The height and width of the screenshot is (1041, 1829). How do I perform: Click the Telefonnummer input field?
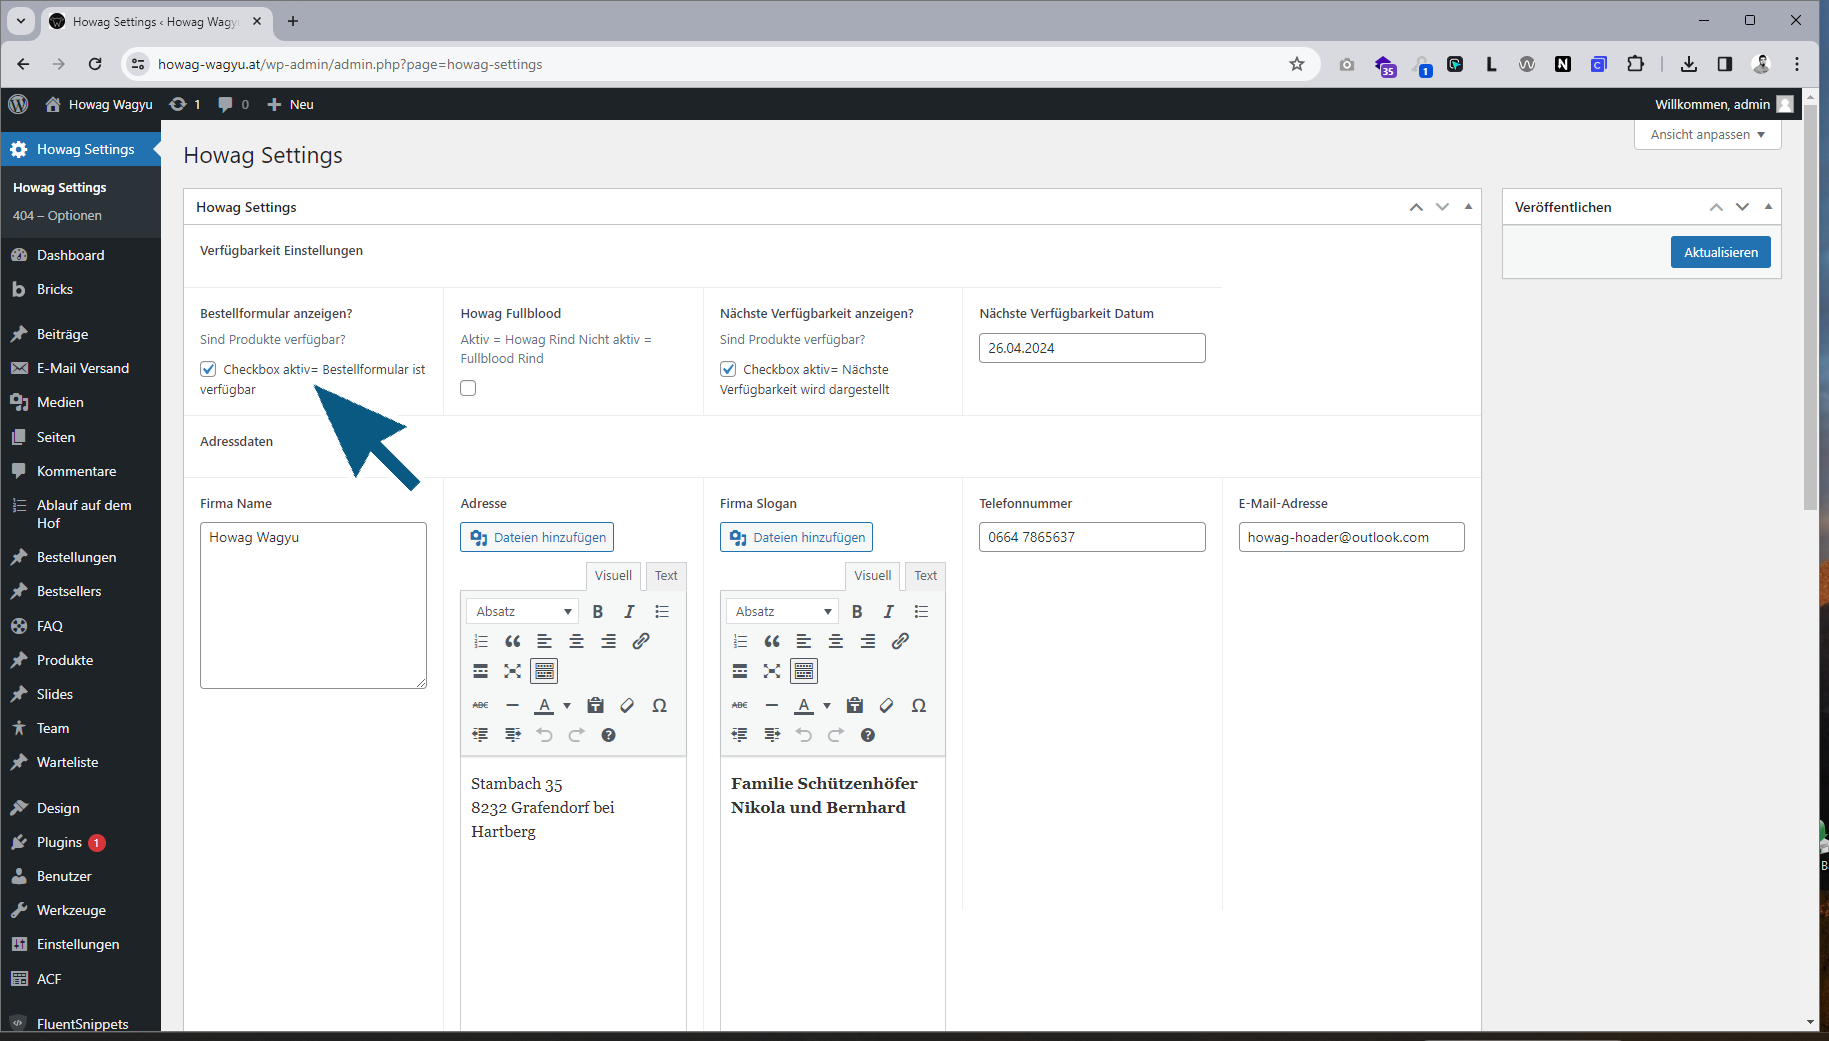point(1091,537)
